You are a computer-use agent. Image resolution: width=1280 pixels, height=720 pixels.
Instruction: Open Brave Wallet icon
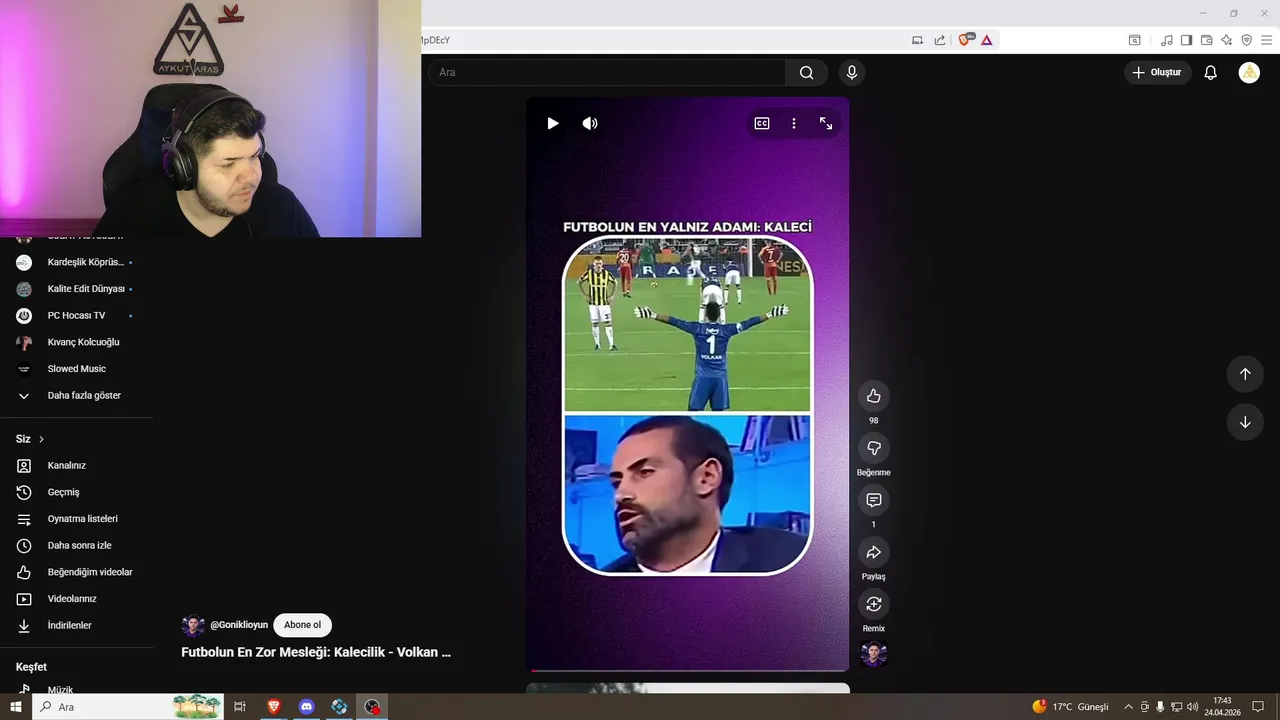pos(1206,40)
